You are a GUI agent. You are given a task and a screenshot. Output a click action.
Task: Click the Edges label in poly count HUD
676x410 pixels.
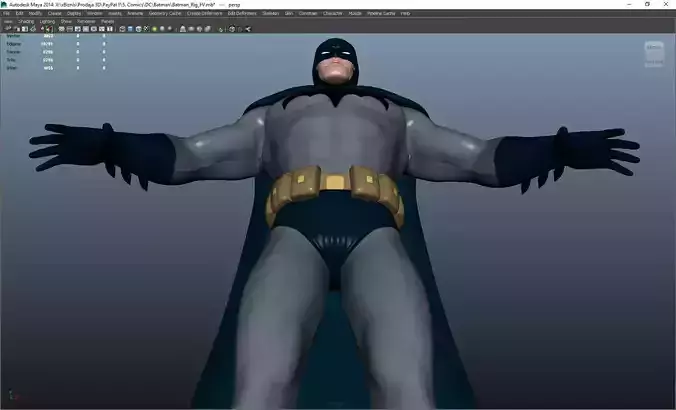[13, 44]
